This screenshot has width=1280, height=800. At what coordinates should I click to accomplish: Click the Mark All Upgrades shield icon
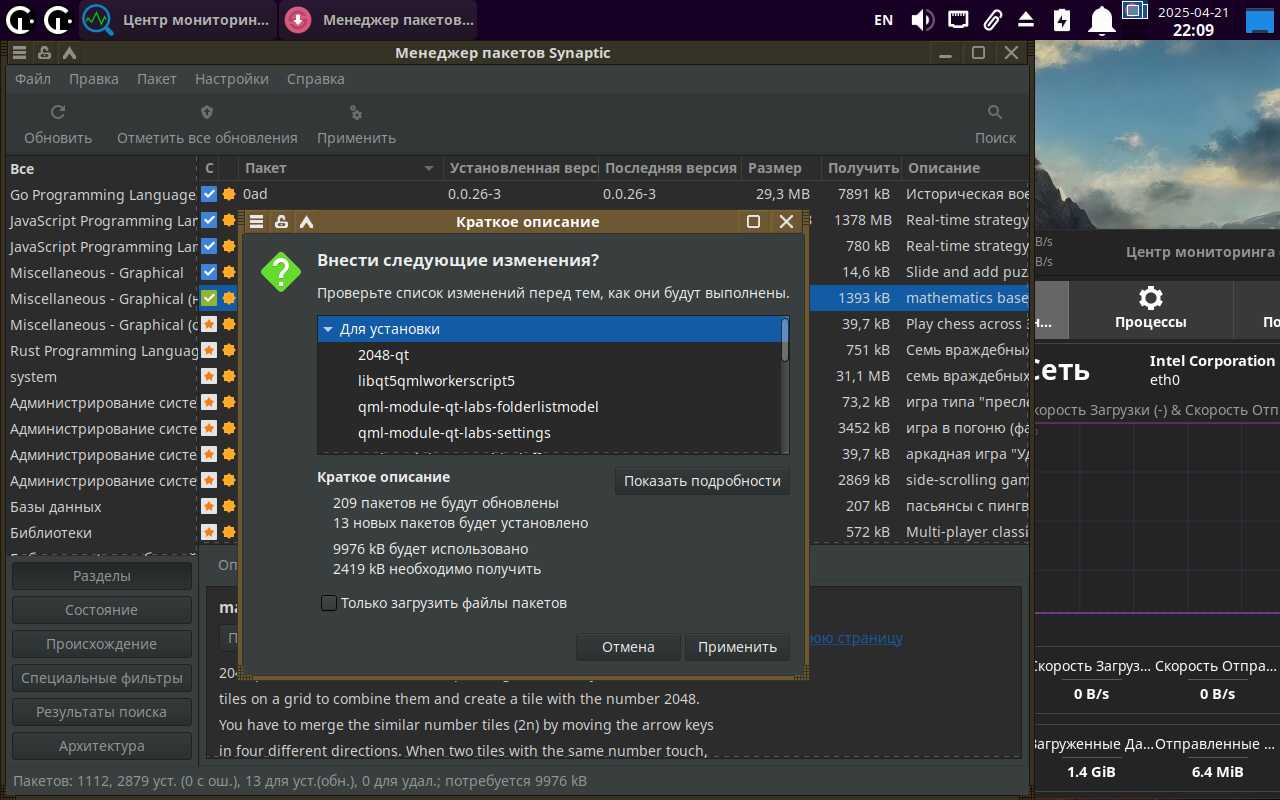pyautogui.click(x=207, y=113)
